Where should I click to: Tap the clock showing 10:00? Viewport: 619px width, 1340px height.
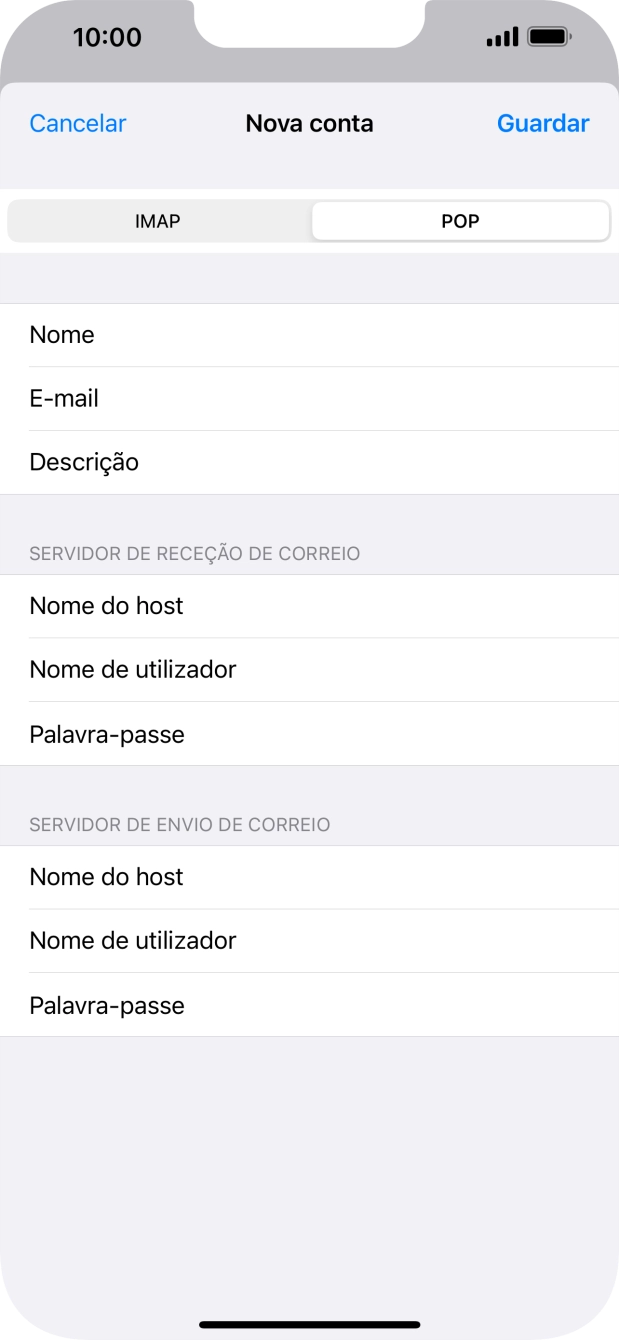(x=103, y=37)
